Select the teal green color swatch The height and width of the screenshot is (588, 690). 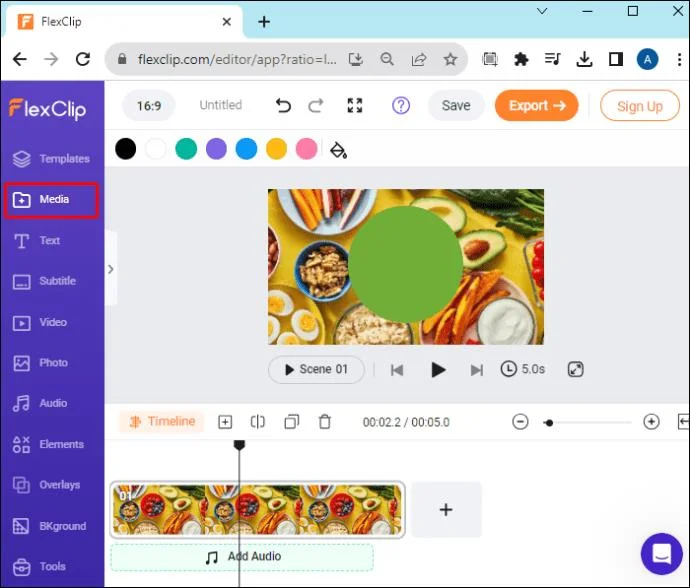tap(186, 149)
